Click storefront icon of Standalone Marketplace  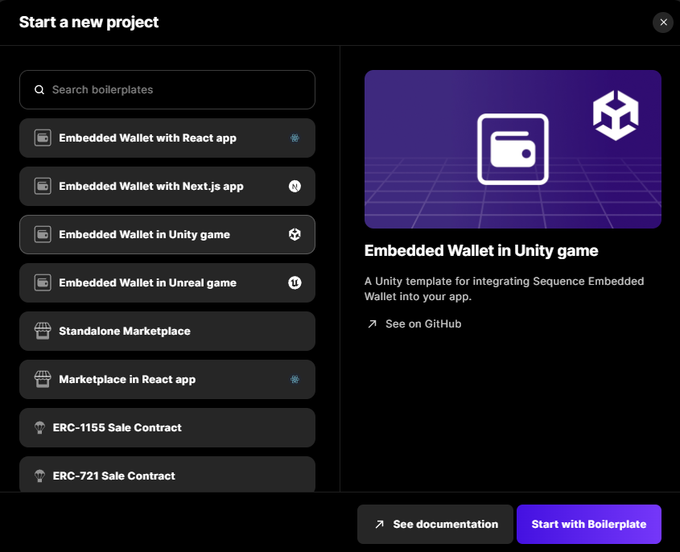click(42, 331)
